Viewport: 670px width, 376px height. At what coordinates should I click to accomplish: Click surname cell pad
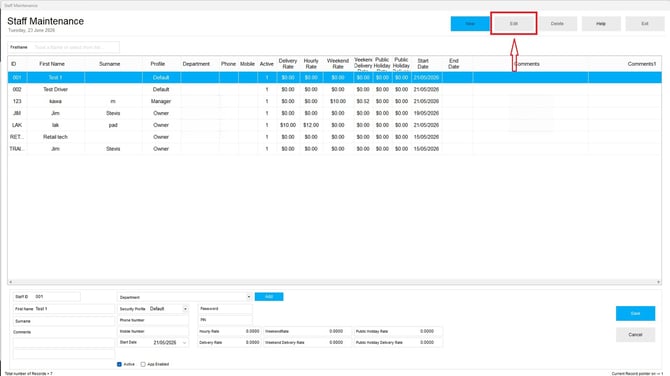pos(113,125)
